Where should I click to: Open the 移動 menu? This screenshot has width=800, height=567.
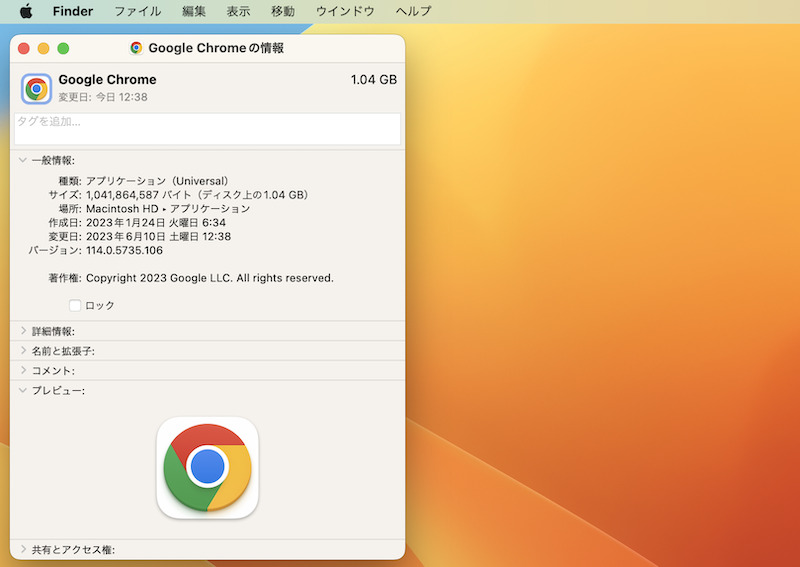[x=282, y=11]
